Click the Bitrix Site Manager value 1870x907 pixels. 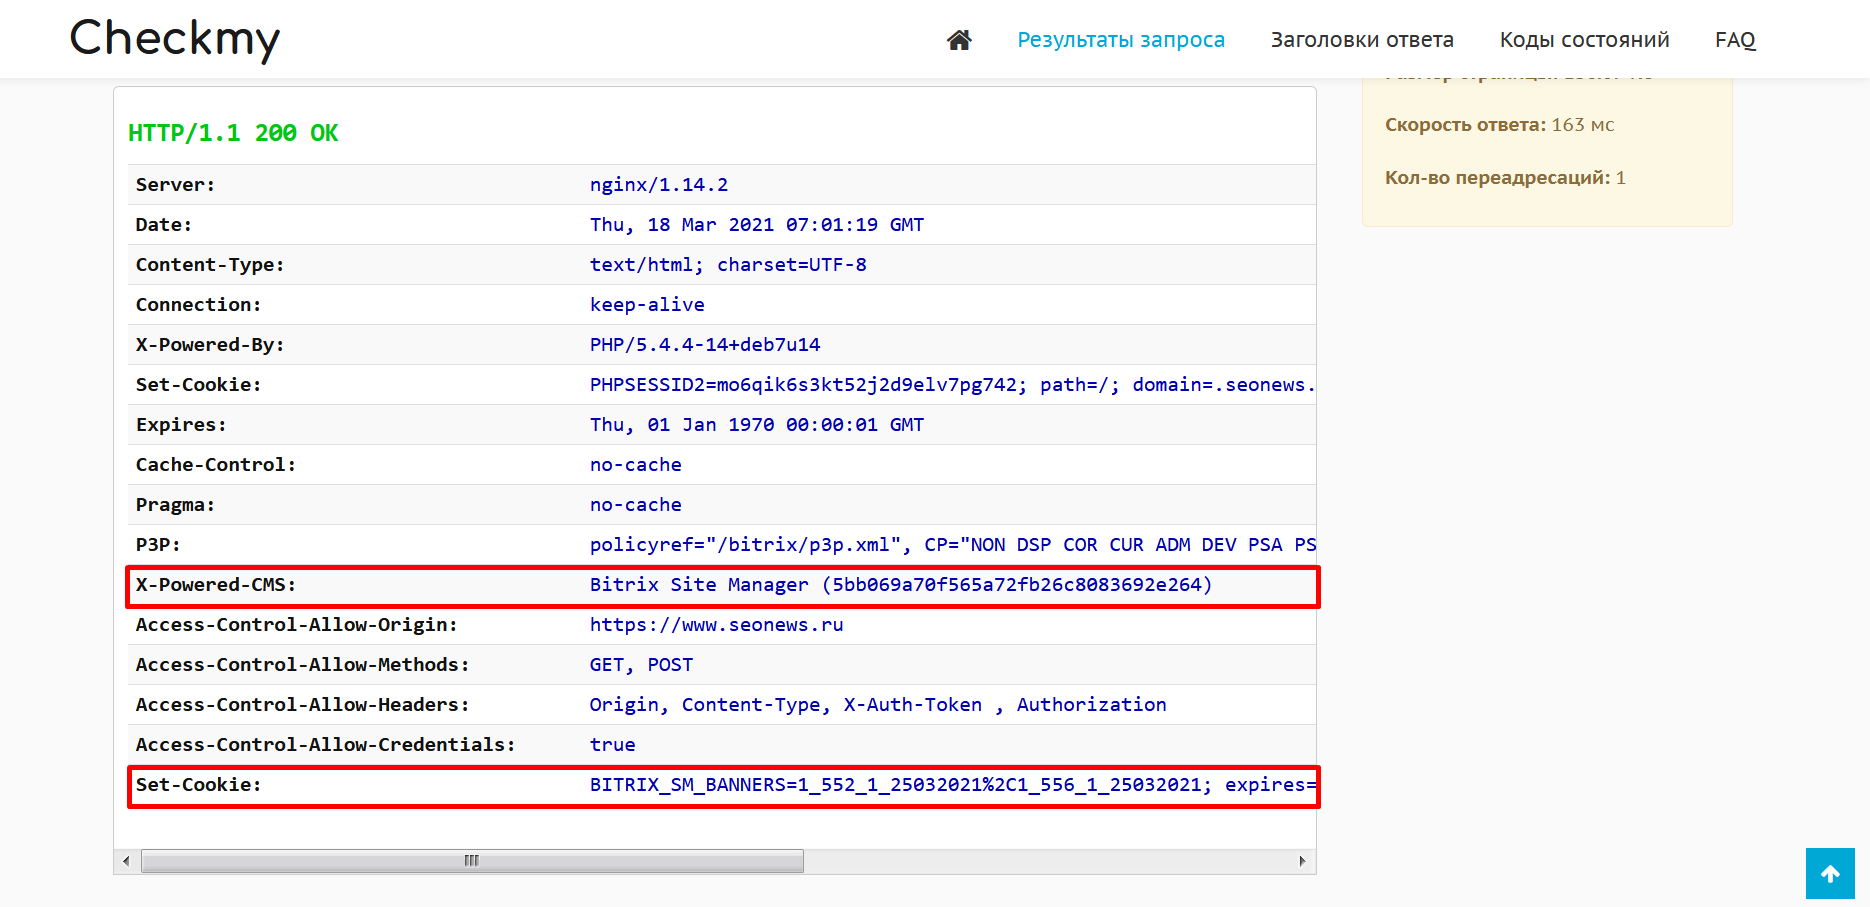[x=900, y=585]
